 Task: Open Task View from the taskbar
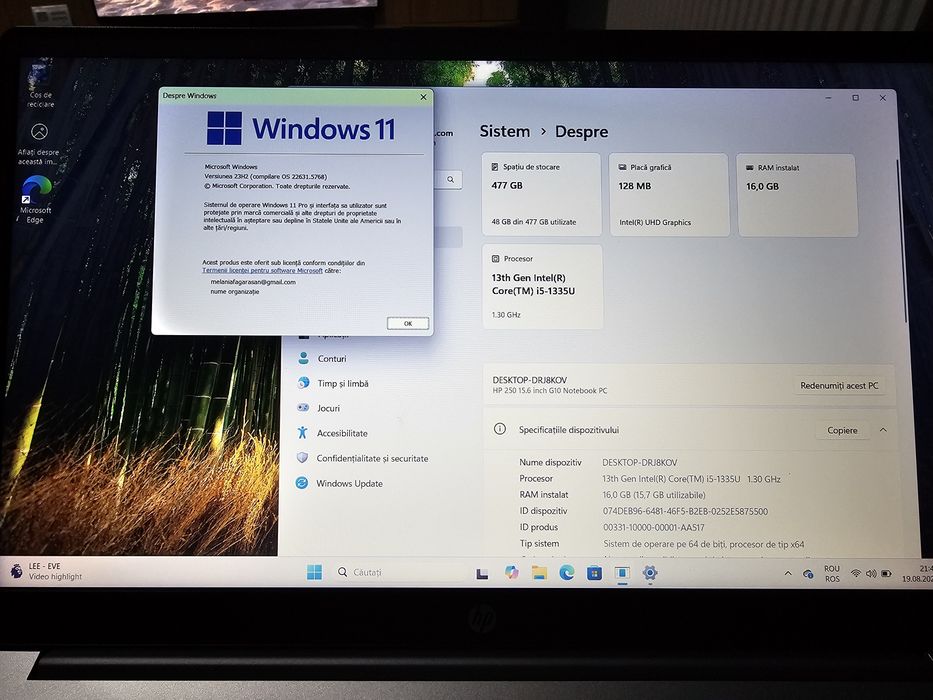click(x=482, y=573)
